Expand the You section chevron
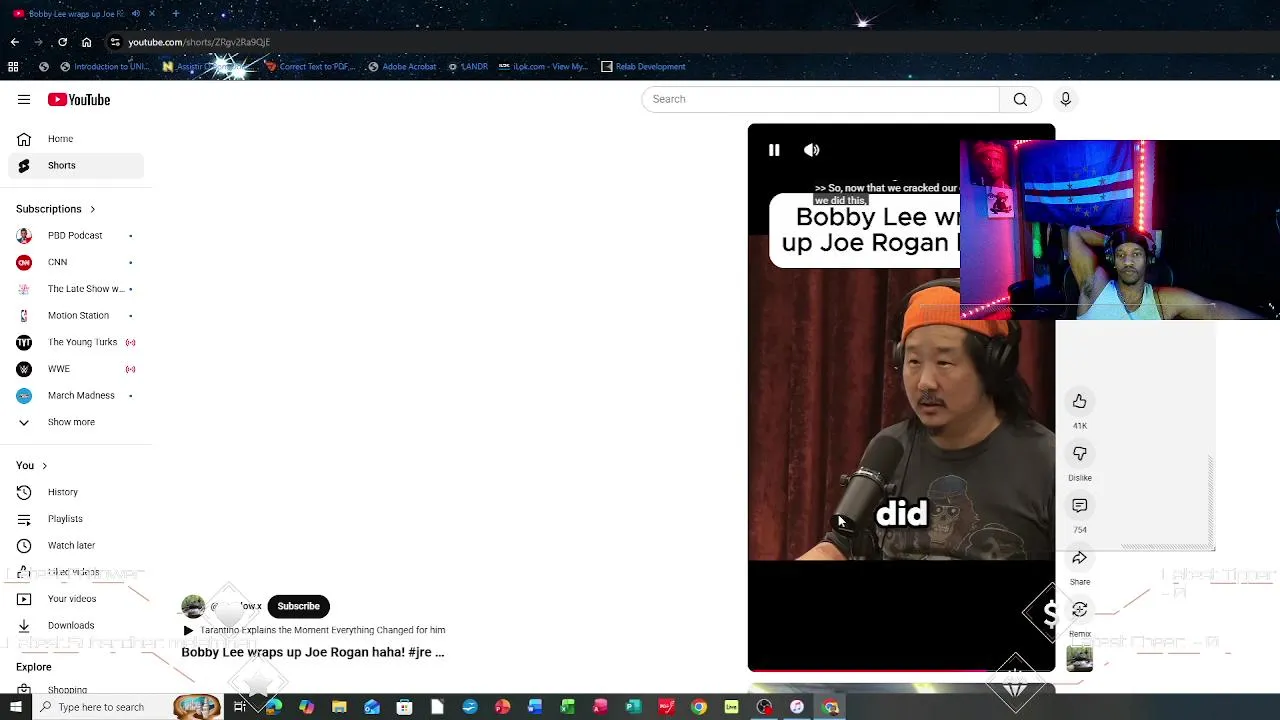The image size is (1280, 720). tap(44, 465)
